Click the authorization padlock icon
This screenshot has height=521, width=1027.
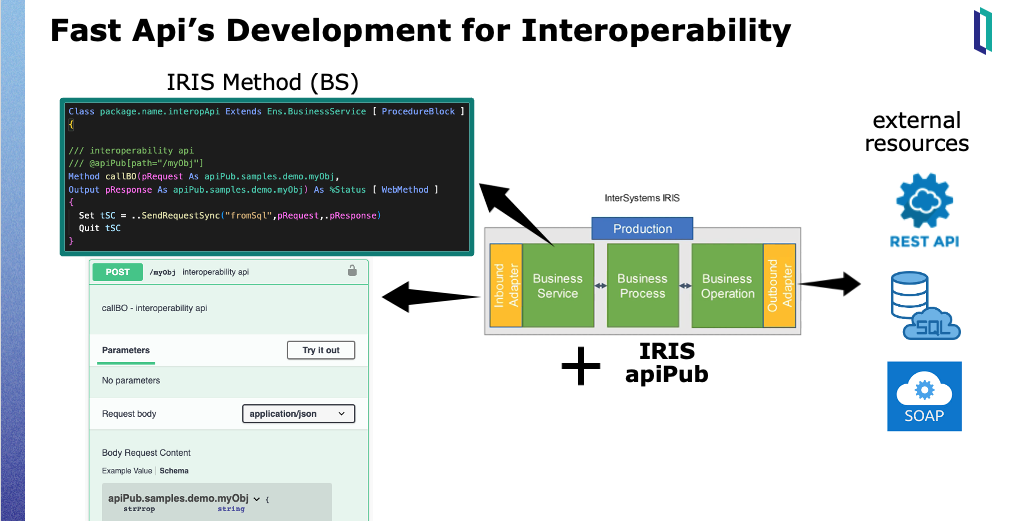352,270
